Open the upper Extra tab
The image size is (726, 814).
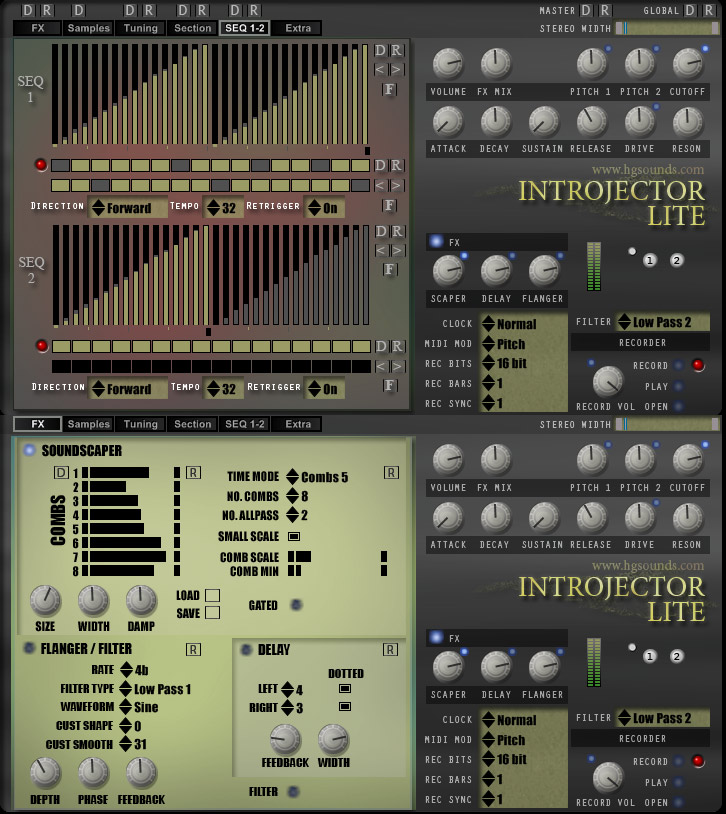pyautogui.click(x=298, y=28)
